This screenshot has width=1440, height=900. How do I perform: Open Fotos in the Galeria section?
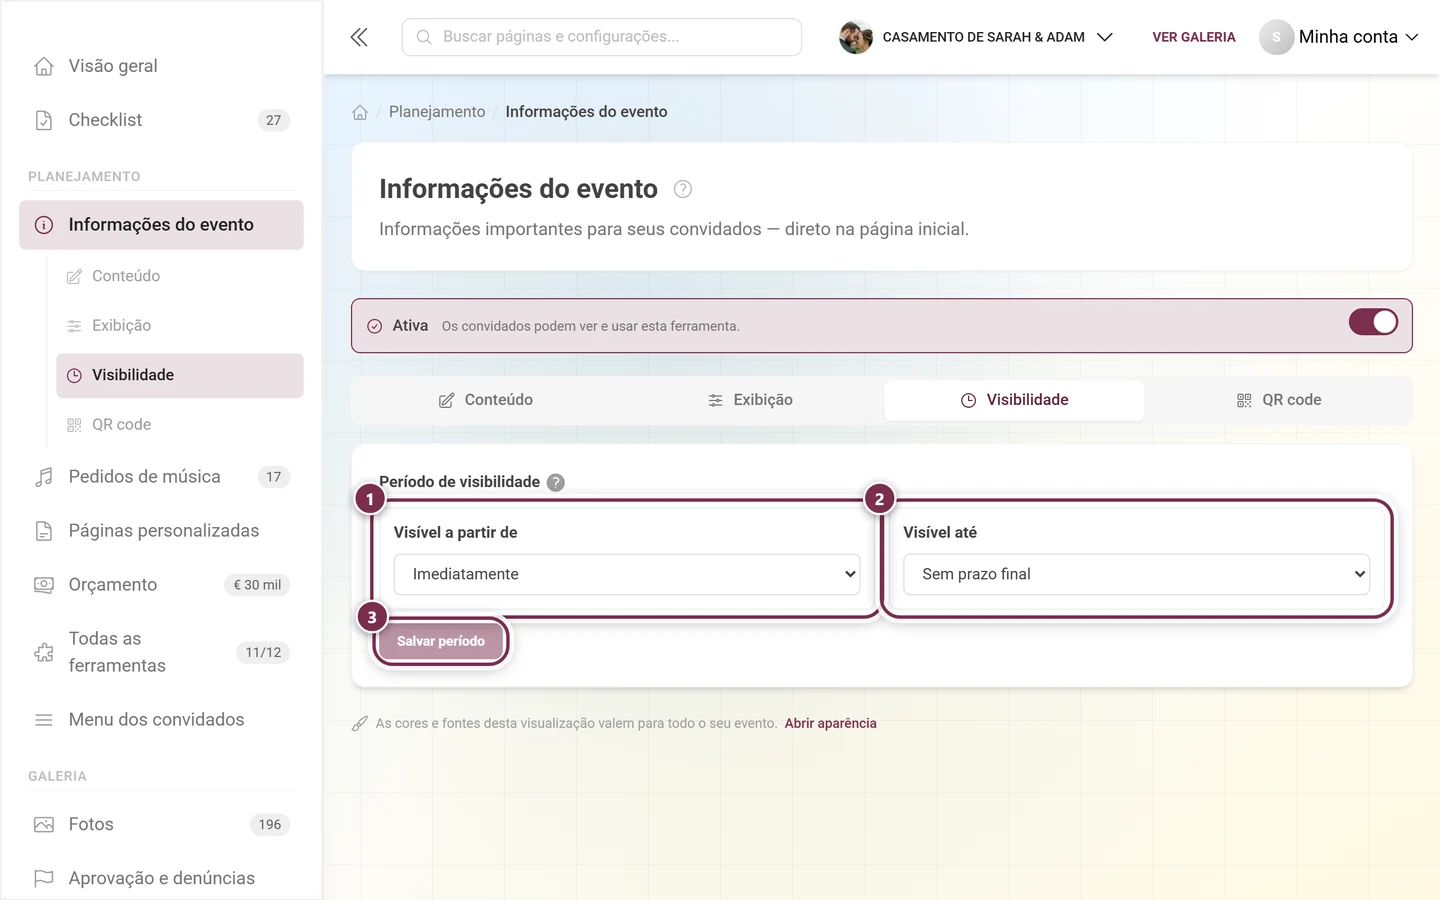(x=161, y=825)
